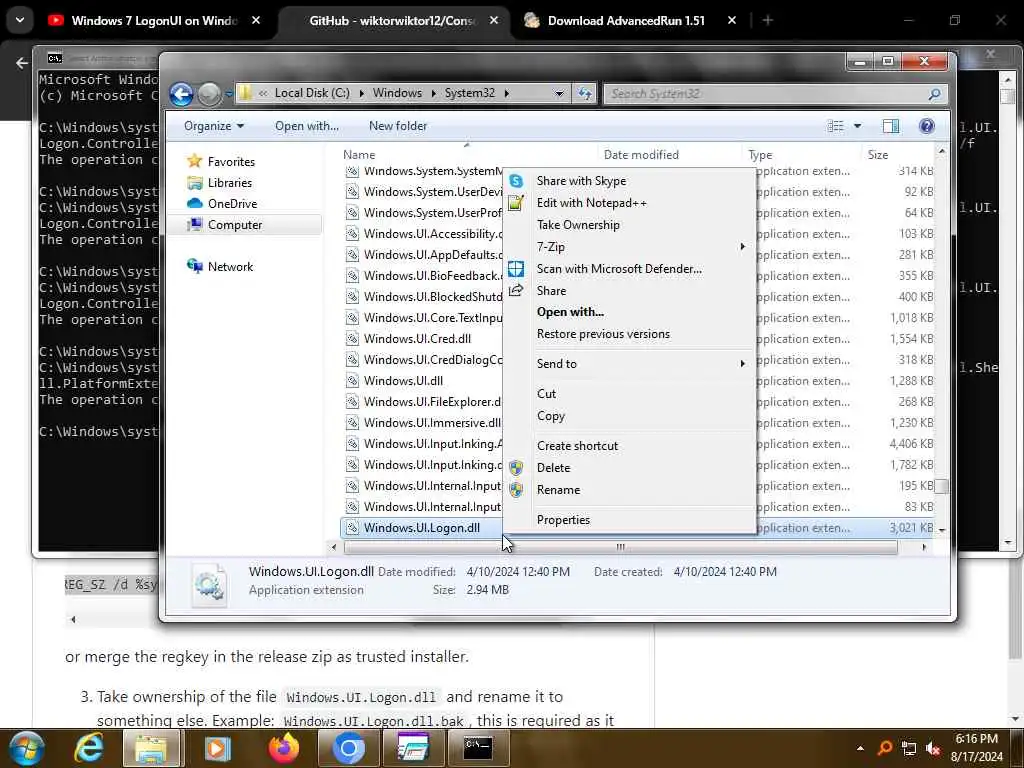
Task: Click the Open with... toolbar button
Action: point(306,126)
